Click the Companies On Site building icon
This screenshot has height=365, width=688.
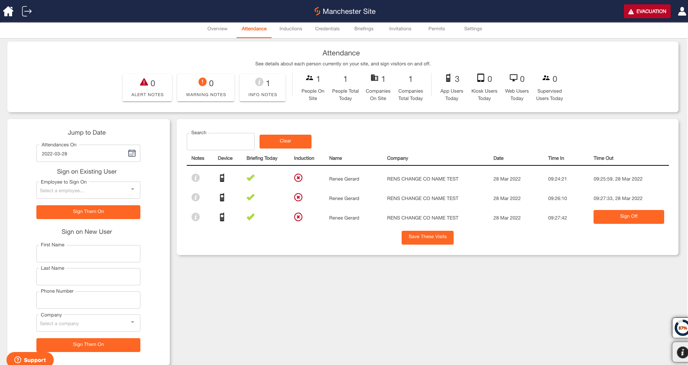pos(374,78)
